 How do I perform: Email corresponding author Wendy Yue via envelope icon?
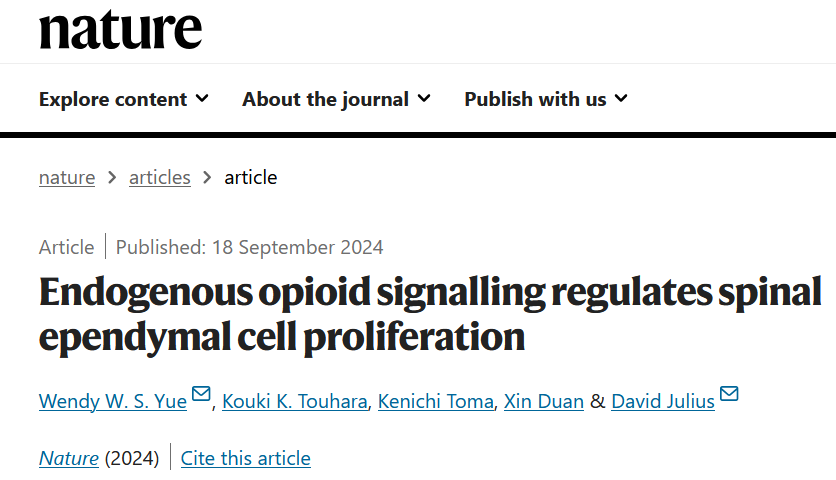click(x=201, y=394)
